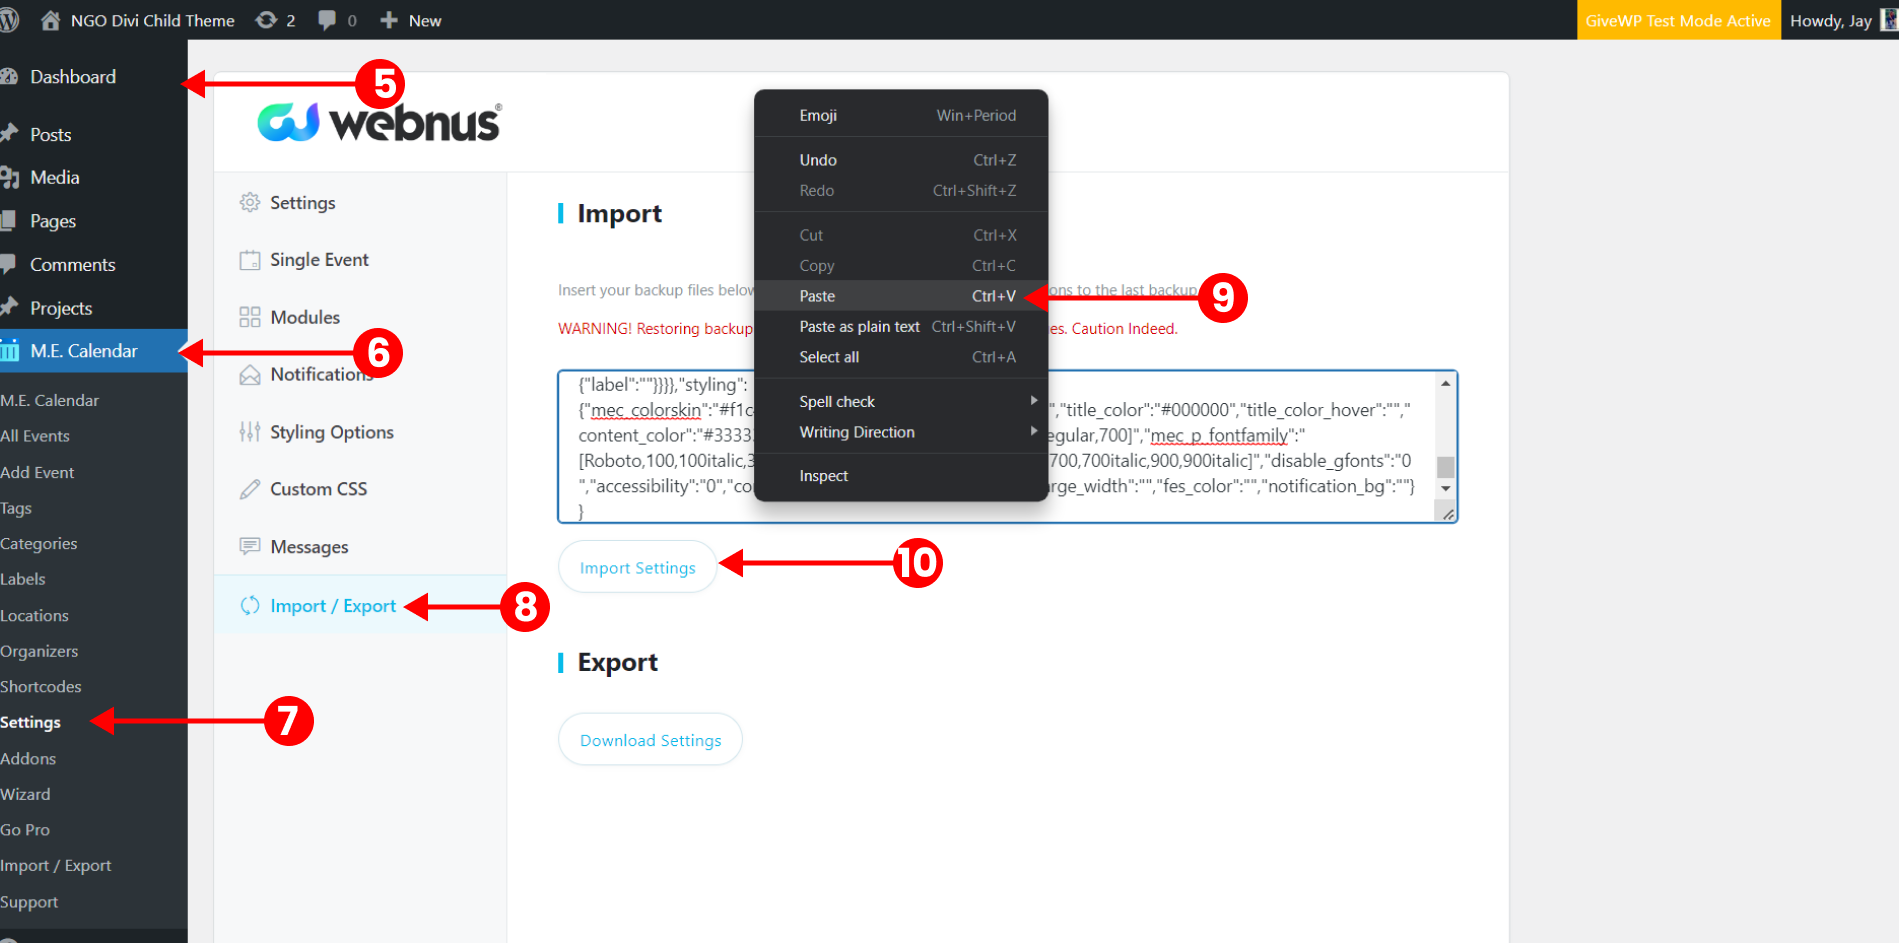Viewport: 1899px width, 943px height.
Task: Choose Inspect from the context menu
Action: pyautogui.click(x=901, y=476)
